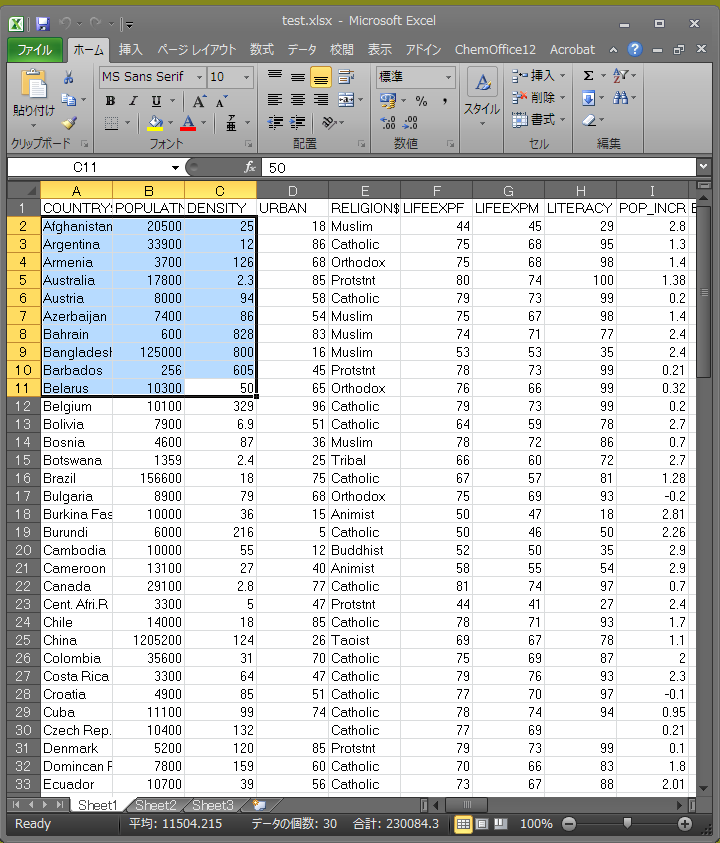
Task: Click the text orientation icon
Action: [x=329, y=123]
